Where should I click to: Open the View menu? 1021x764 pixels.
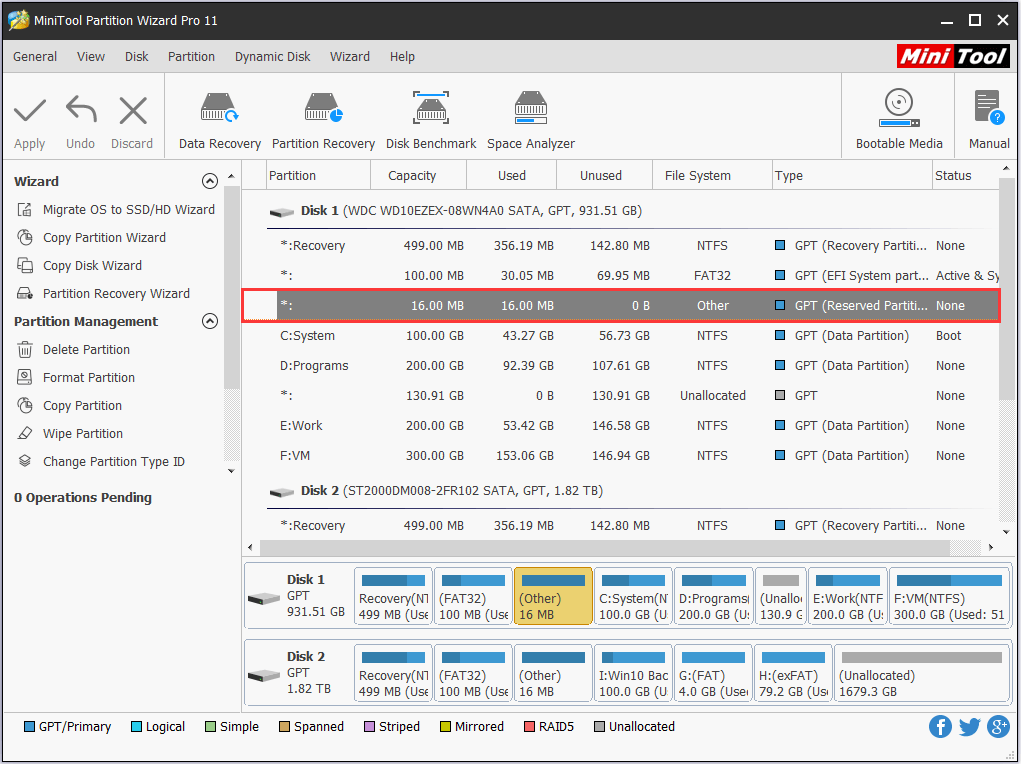tap(91, 57)
